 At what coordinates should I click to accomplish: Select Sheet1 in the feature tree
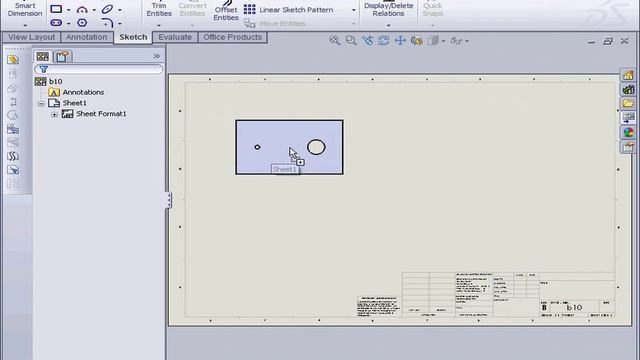tap(67, 103)
